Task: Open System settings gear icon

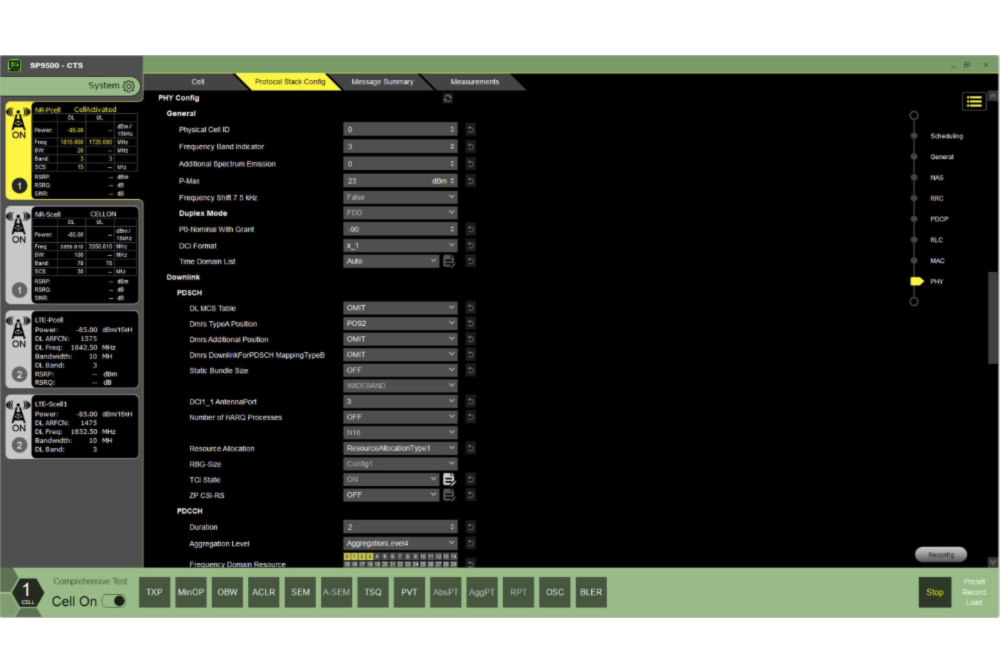Action: tap(129, 86)
